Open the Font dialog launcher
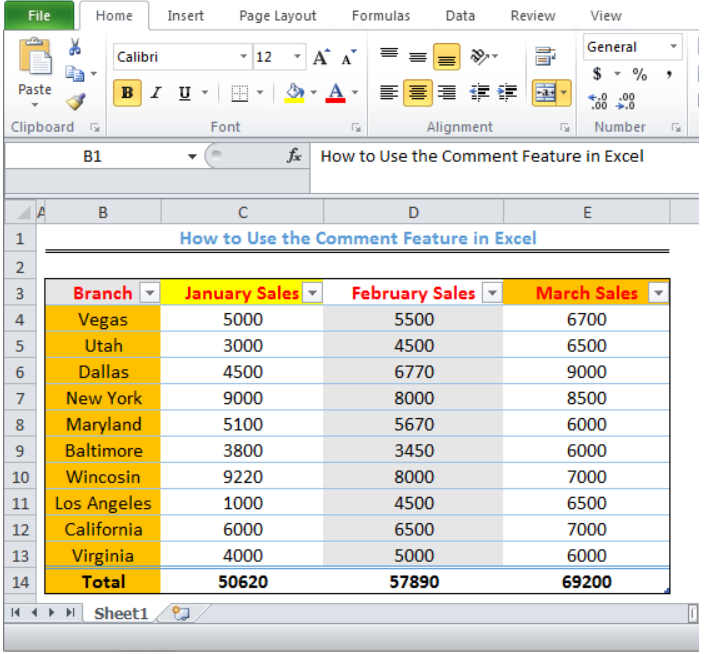 click(356, 128)
